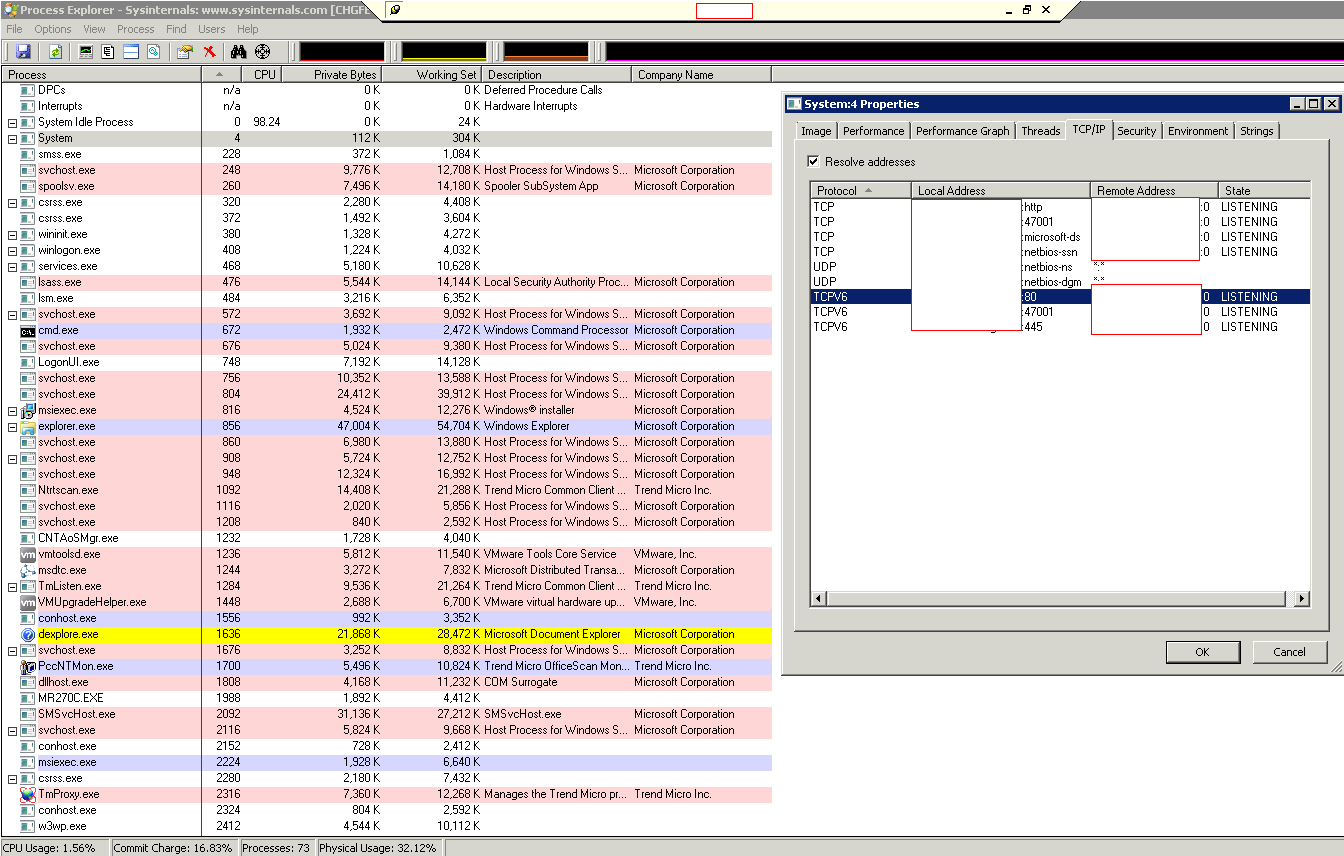The width and height of the screenshot is (1344, 856).
Task: Click the binoculars Find Handle icon
Action: (x=238, y=51)
